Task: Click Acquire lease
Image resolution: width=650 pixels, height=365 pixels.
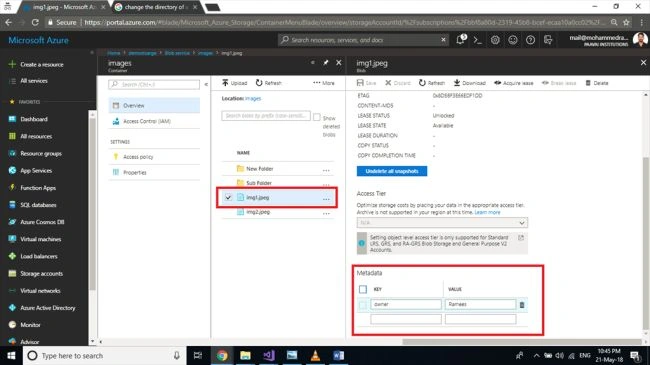Action: coord(514,83)
